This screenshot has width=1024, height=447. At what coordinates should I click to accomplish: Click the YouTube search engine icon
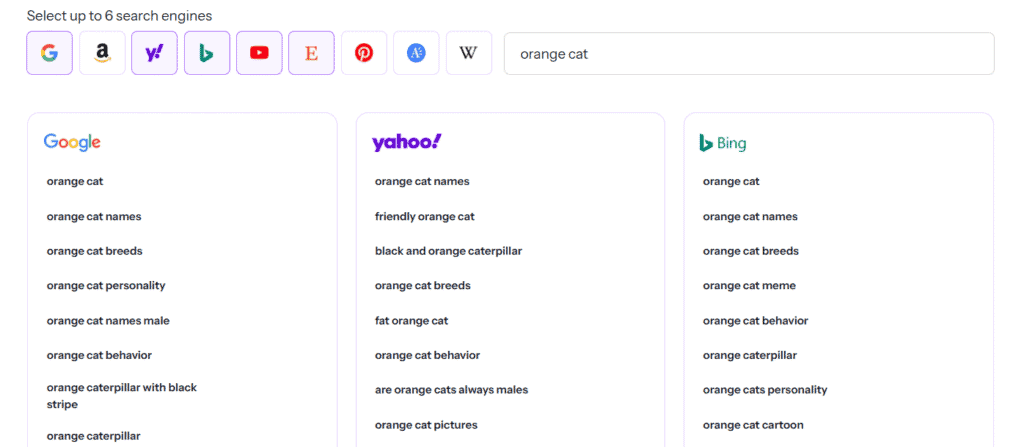[259, 53]
